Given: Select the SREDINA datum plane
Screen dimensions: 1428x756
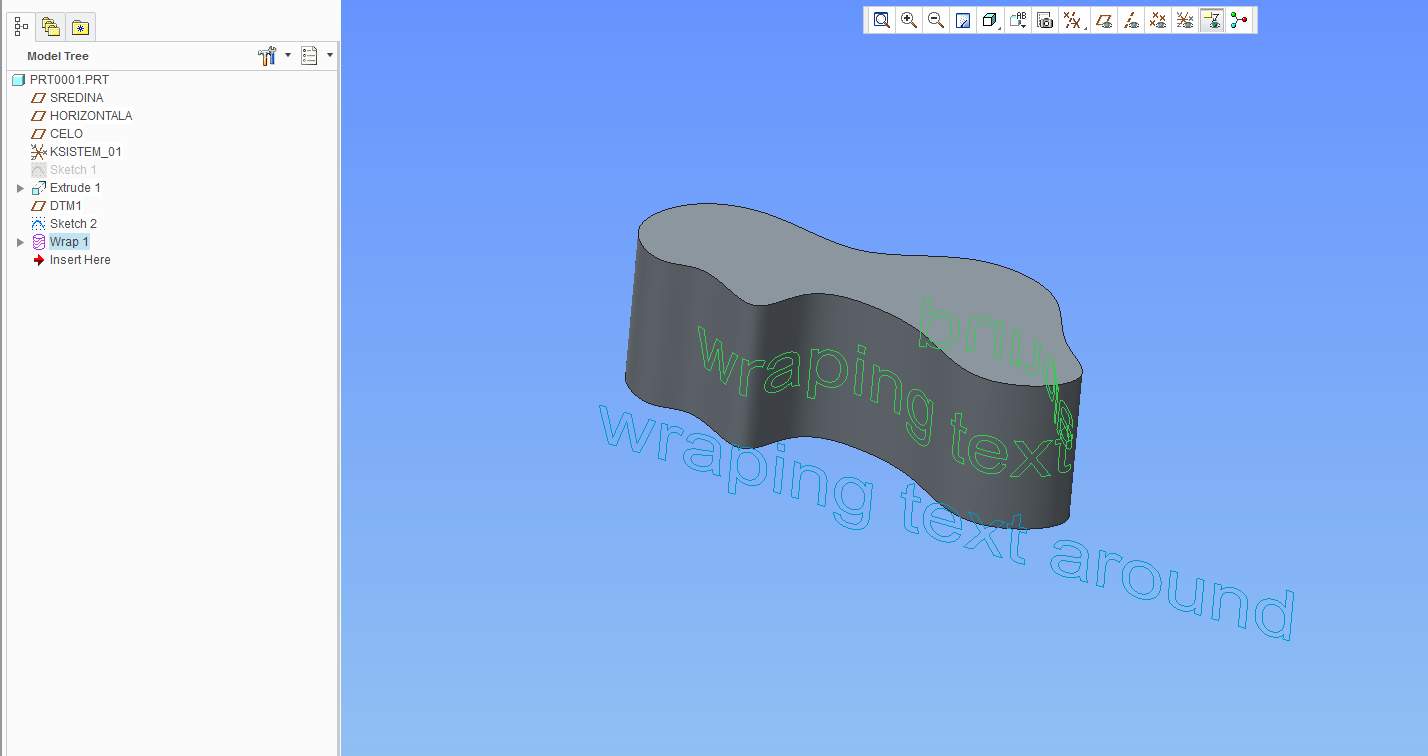Looking at the screenshot, I should pos(76,98).
